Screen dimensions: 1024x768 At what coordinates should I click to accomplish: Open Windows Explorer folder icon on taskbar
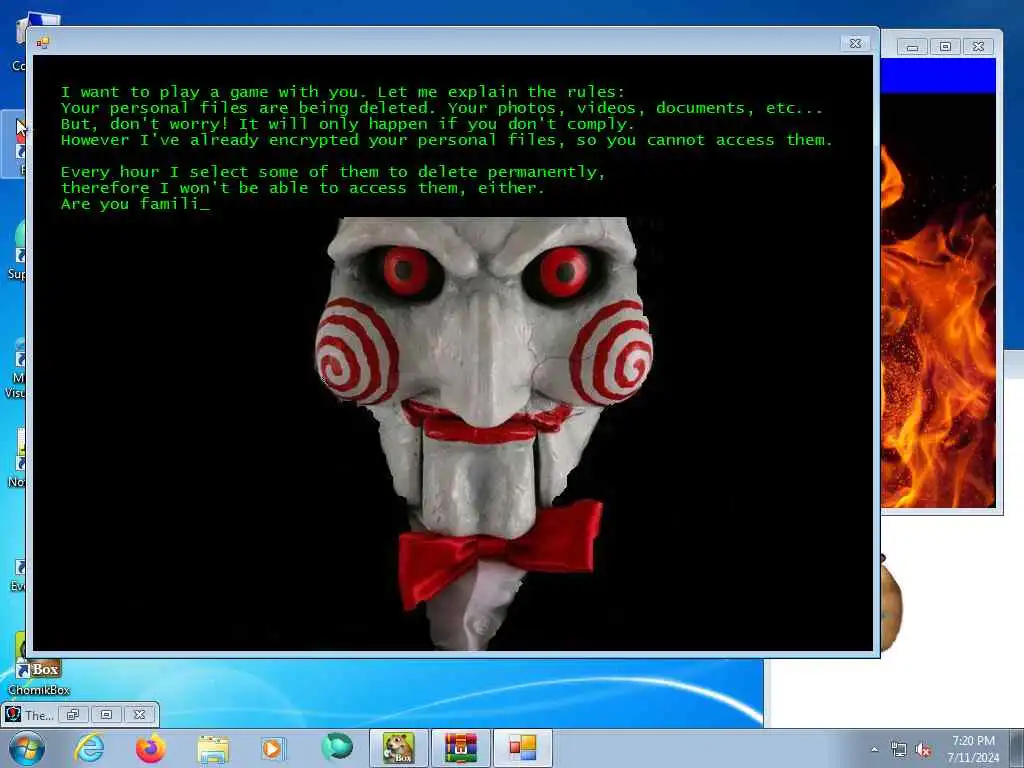(213, 749)
